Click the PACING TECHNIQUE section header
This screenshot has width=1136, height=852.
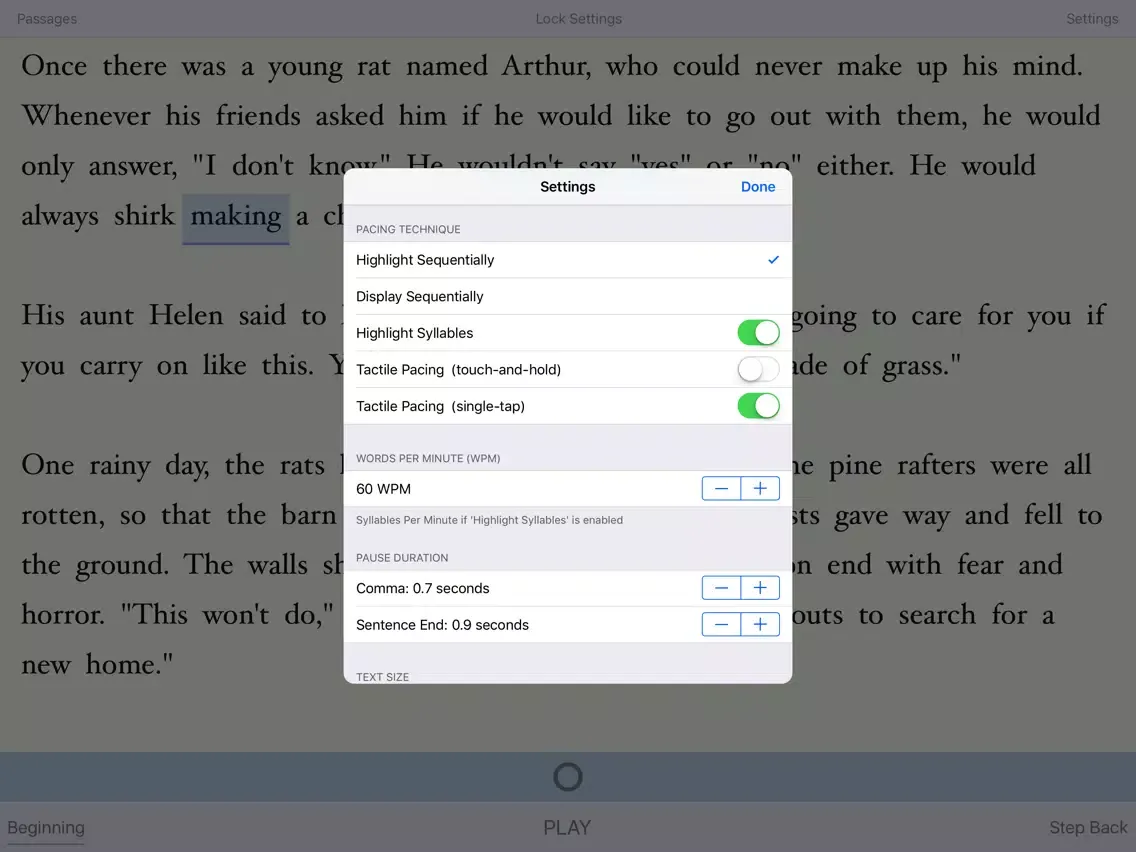coord(408,229)
